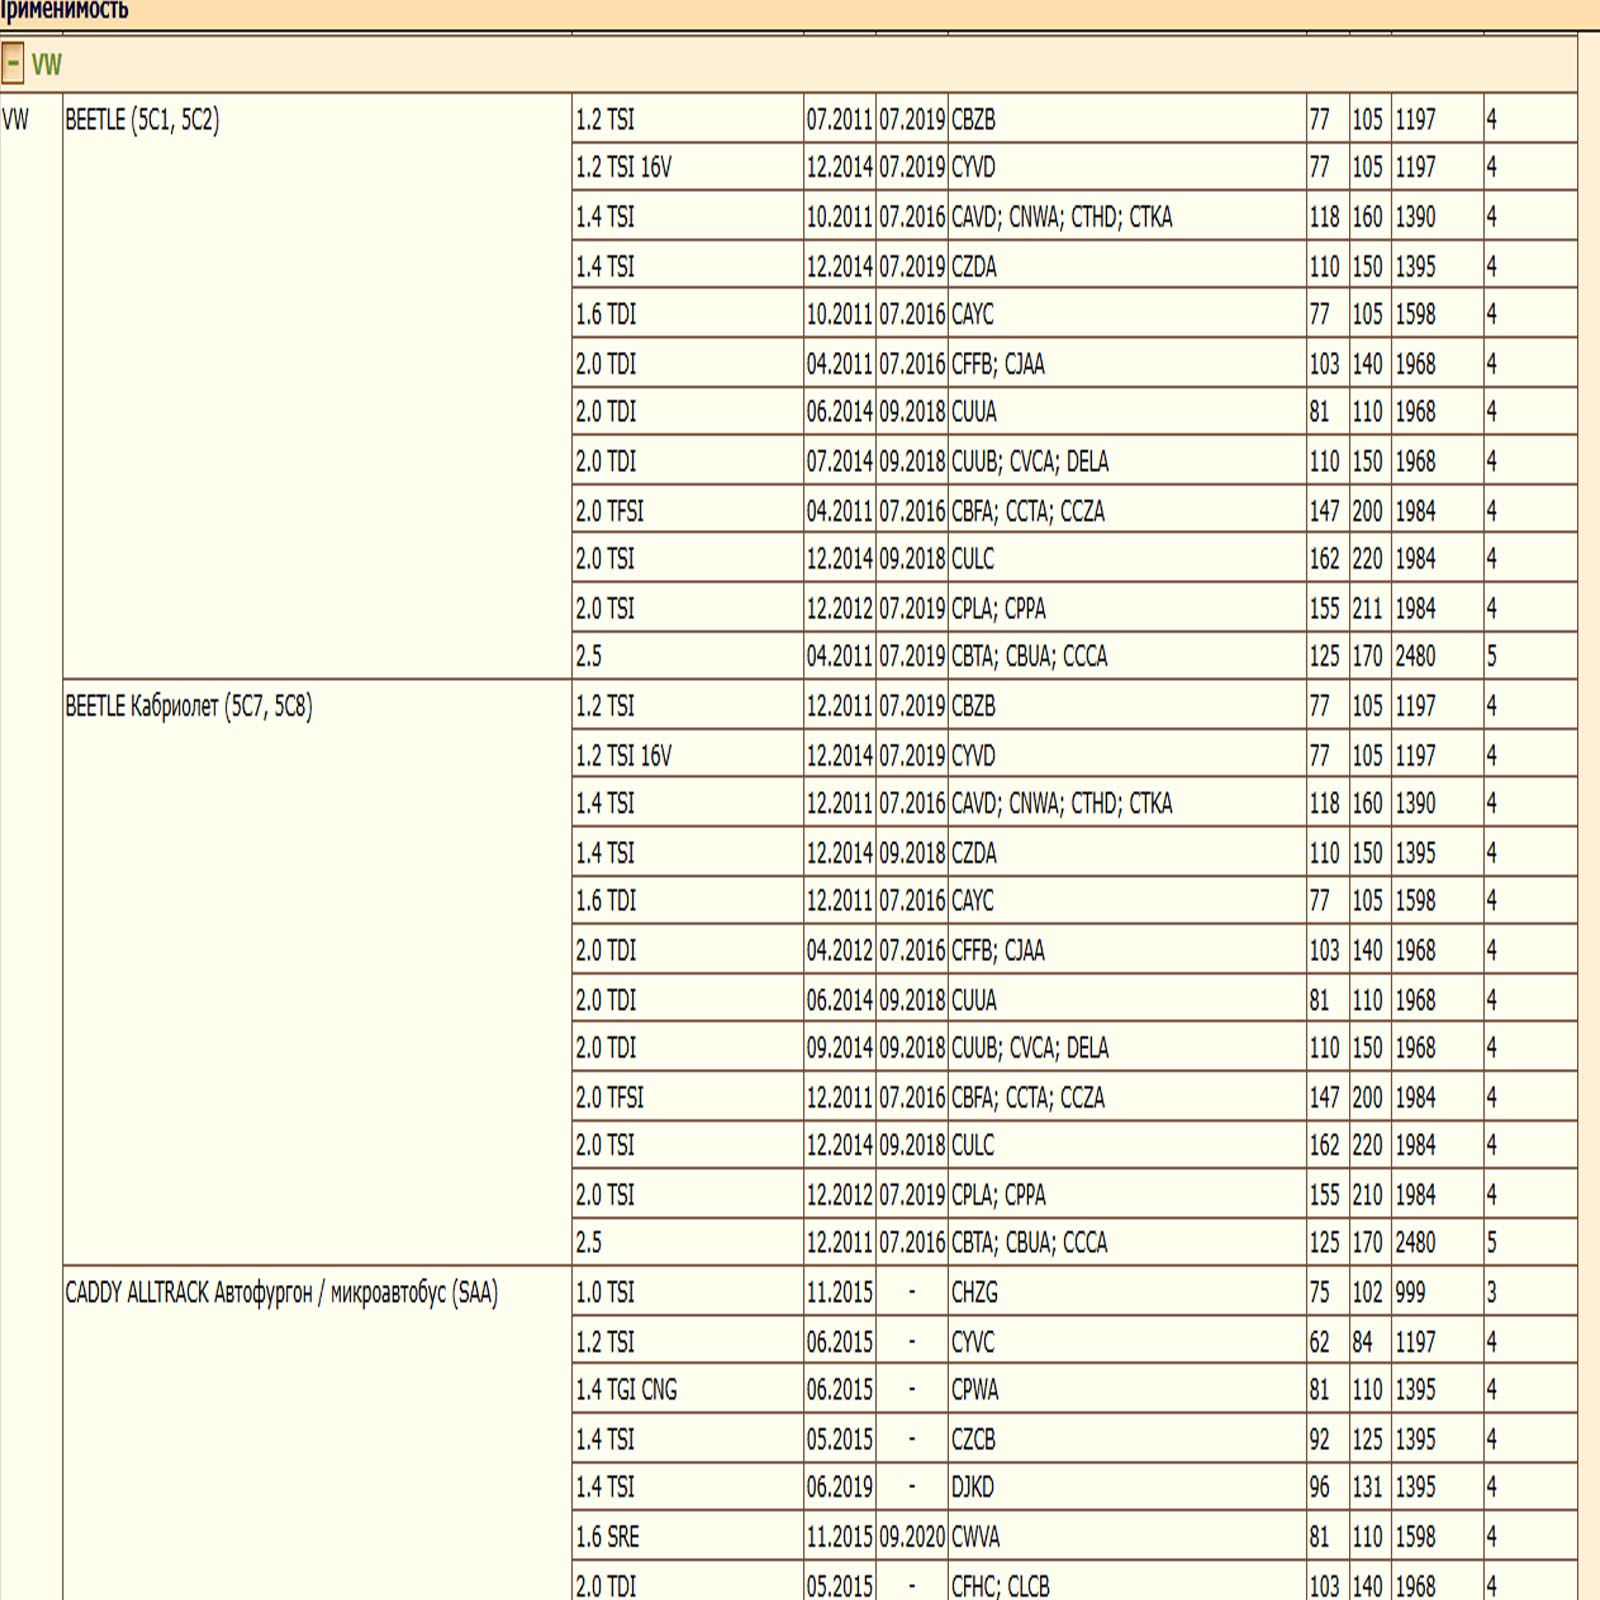Image resolution: width=1600 pixels, height=1600 pixels.
Task: Click the 1.4 TGI CNG engine cell
Action: click(x=626, y=1390)
